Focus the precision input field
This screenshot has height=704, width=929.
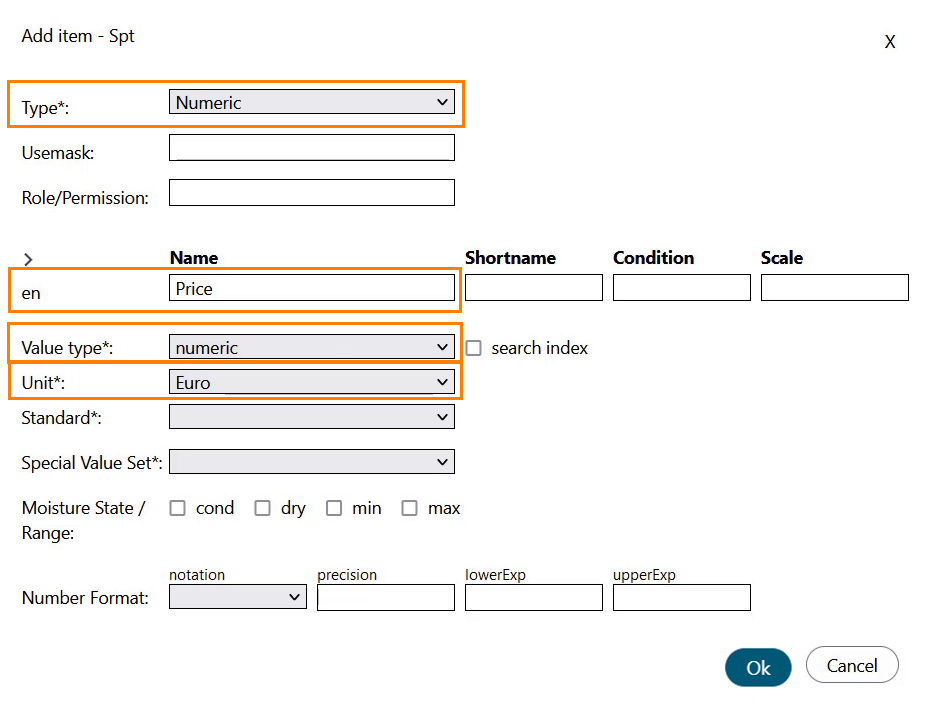tap(385, 598)
